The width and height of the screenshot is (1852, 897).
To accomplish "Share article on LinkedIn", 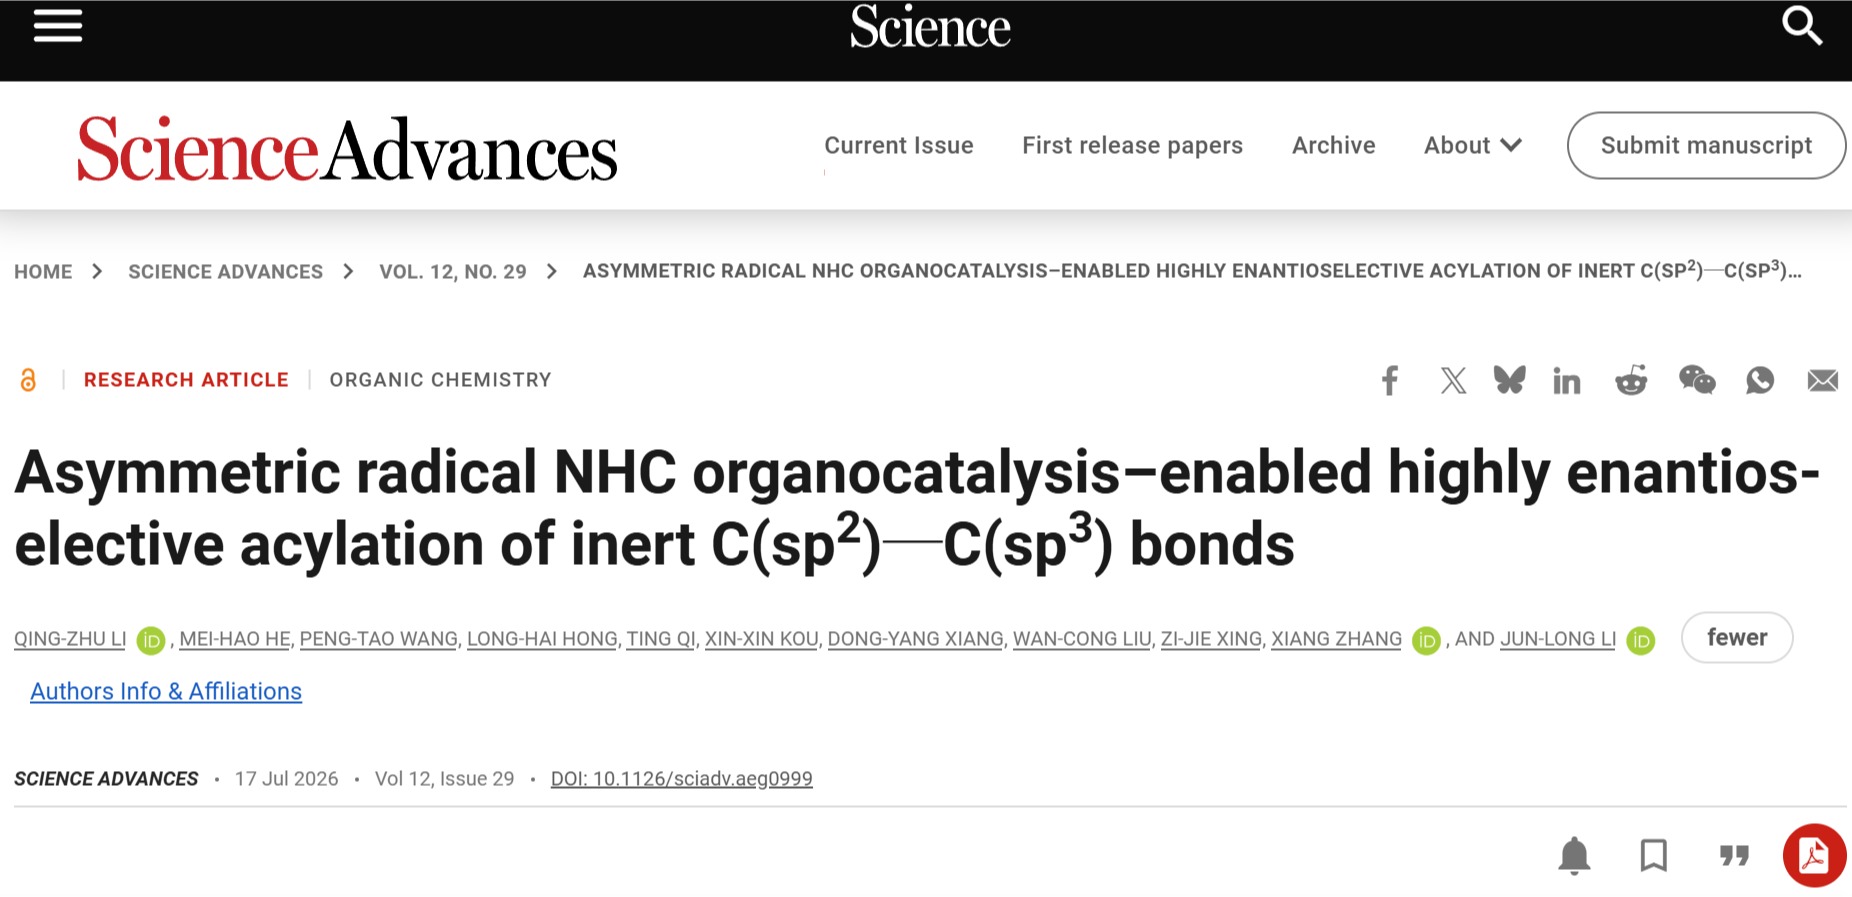I will coord(1567,380).
